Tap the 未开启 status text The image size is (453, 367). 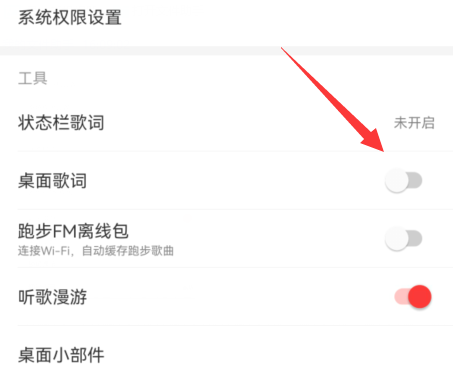tap(414, 123)
